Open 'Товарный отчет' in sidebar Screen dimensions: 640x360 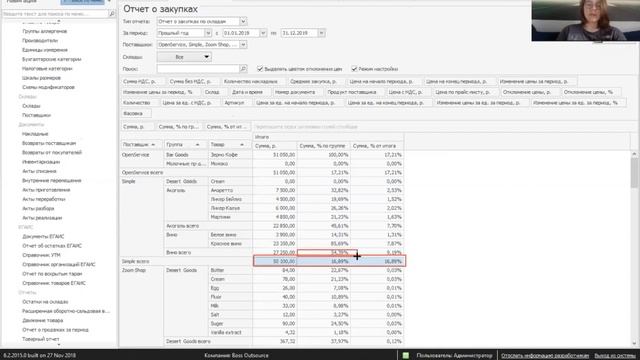coord(40,339)
